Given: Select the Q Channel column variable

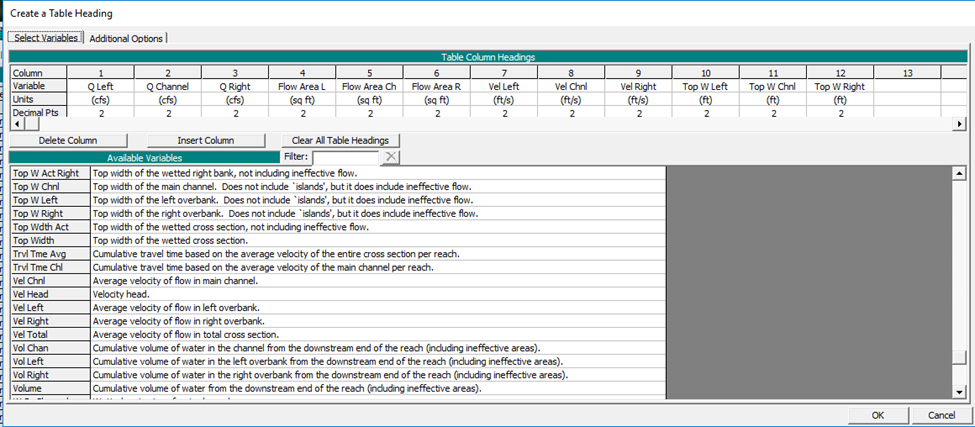Looking at the screenshot, I should [168, 86].
